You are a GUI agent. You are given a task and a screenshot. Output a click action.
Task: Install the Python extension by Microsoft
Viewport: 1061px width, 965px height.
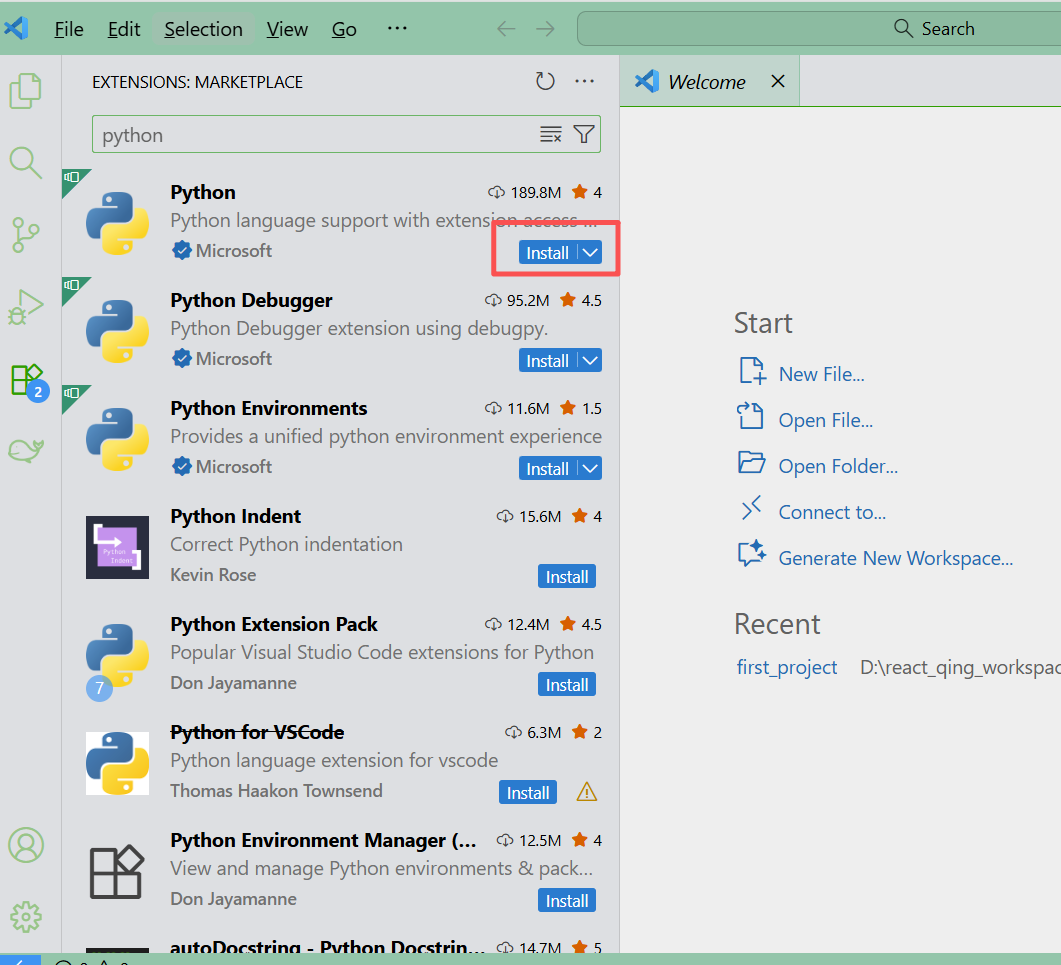pos(548,252)
